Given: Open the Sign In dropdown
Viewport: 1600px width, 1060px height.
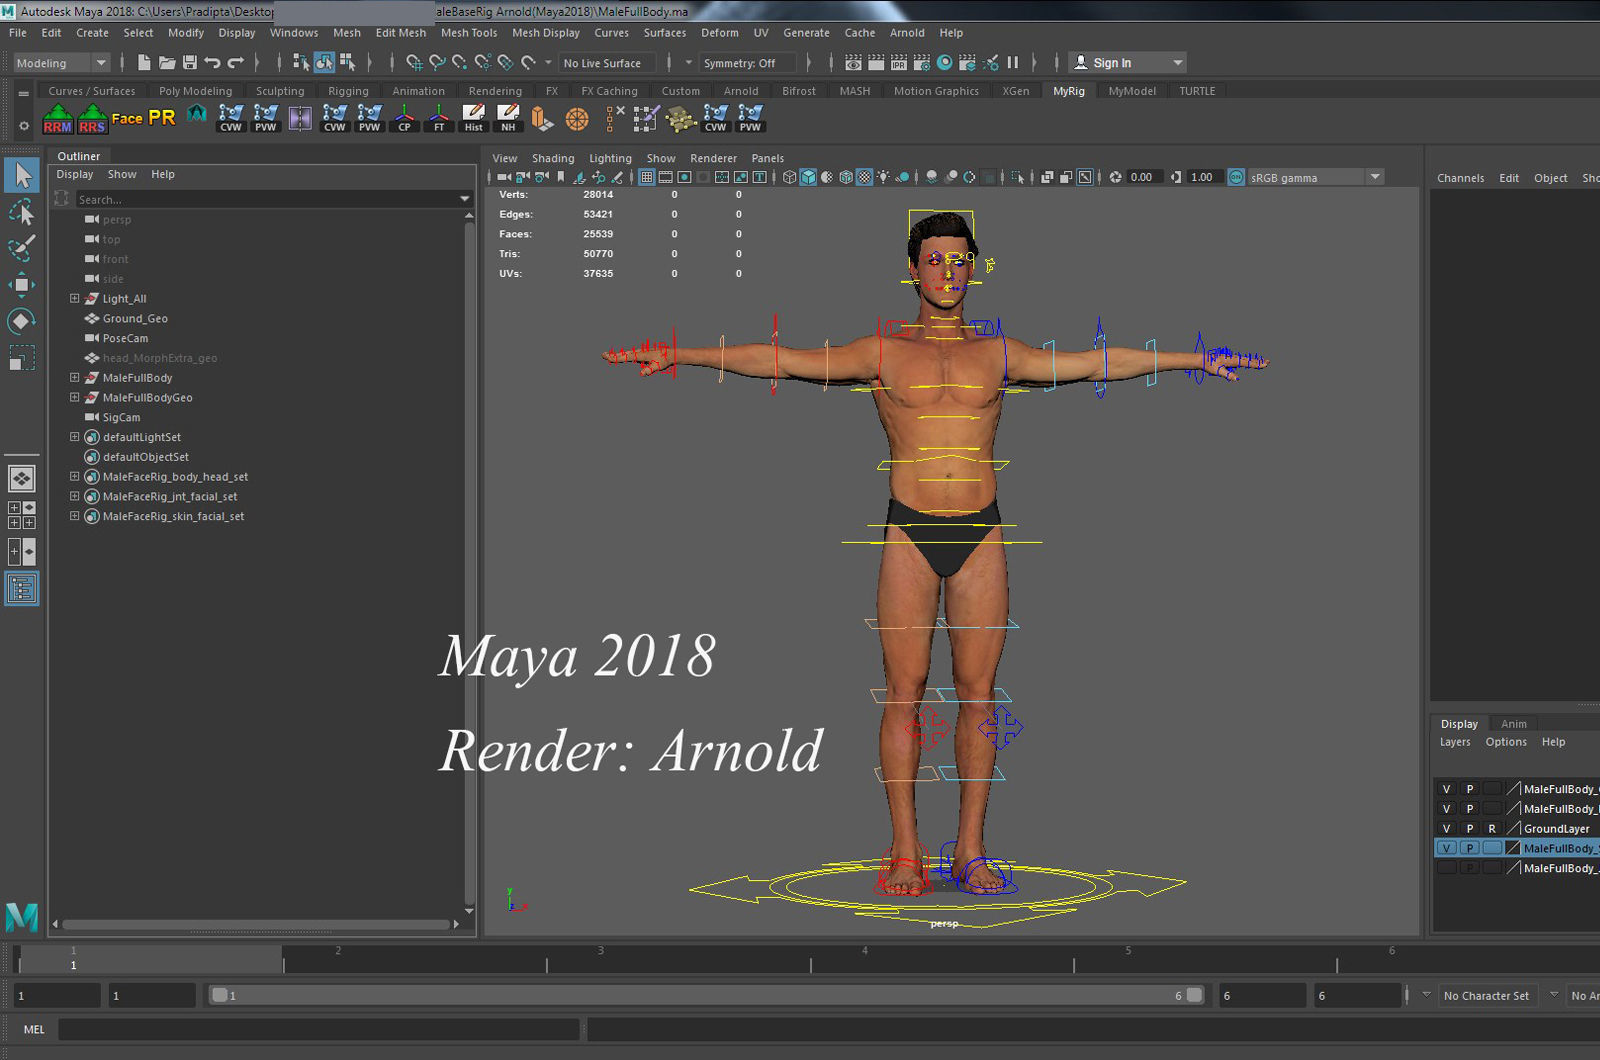Looking at the screenshot, I should pyautogui.click(x=1127, y=63).
